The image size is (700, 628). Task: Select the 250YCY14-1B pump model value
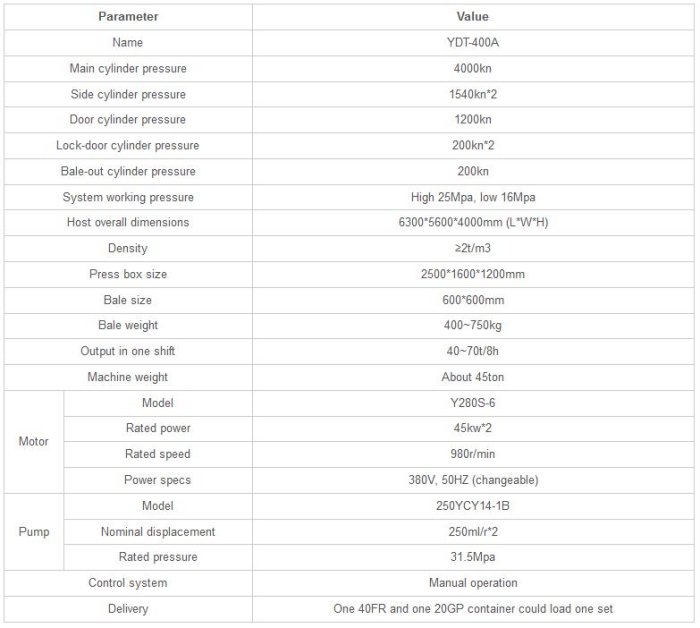pyautogui.click(x=473, y=506)
